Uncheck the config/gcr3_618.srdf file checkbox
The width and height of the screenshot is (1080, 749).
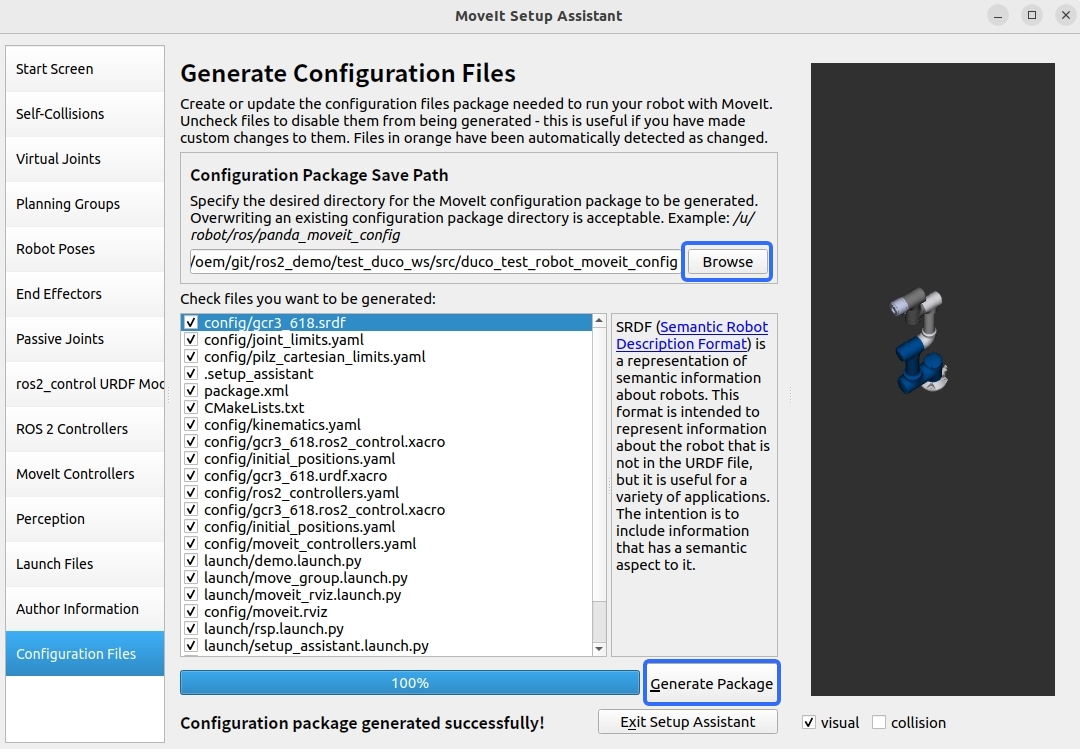(191, 322)
